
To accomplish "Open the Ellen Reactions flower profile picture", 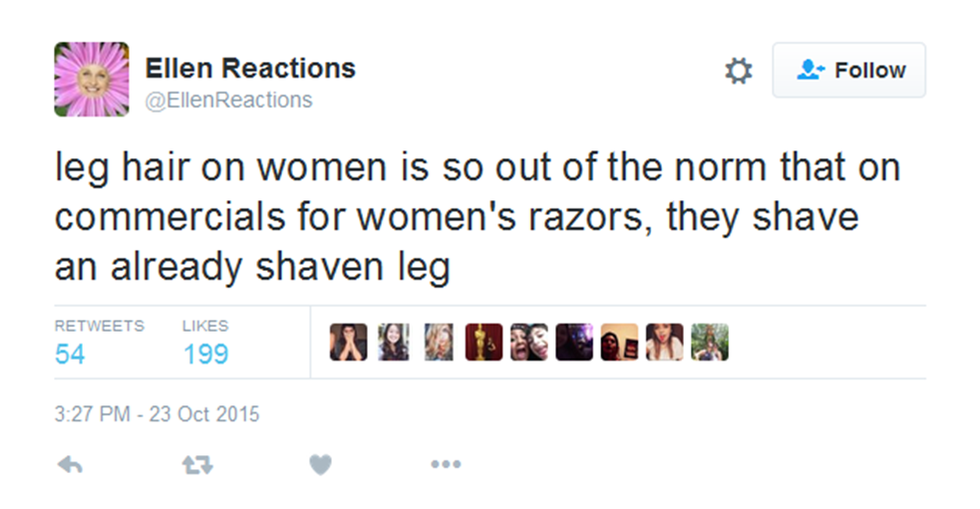I will click(x=91, y=79).
